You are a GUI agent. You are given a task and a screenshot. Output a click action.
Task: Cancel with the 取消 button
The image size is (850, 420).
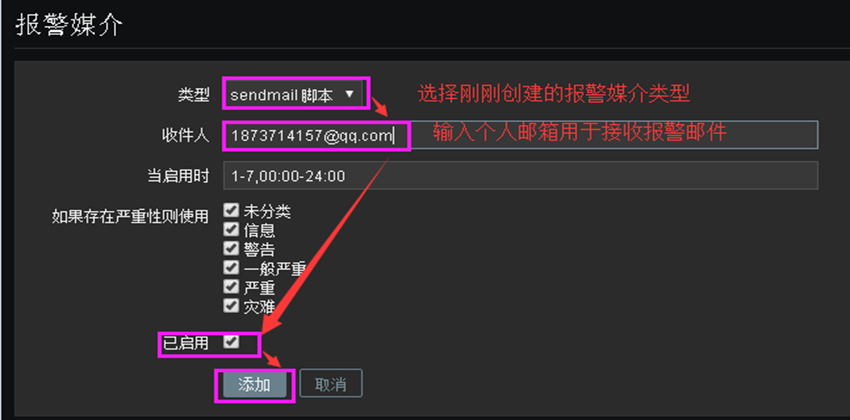point(331,384)
